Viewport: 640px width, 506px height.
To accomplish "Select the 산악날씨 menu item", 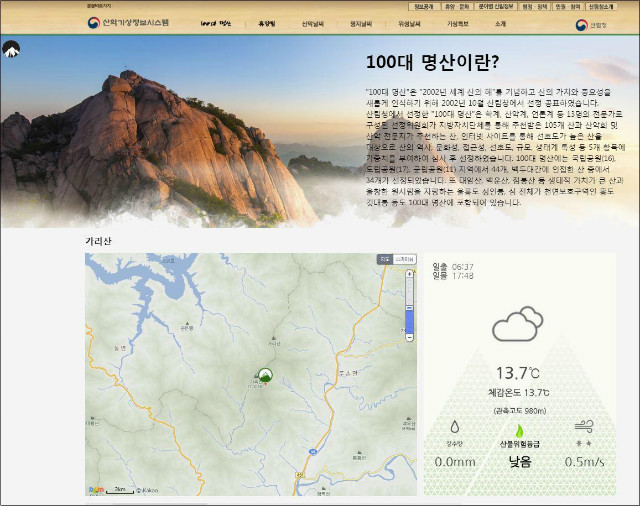I will pyautogui.click(x=313, y=24).
